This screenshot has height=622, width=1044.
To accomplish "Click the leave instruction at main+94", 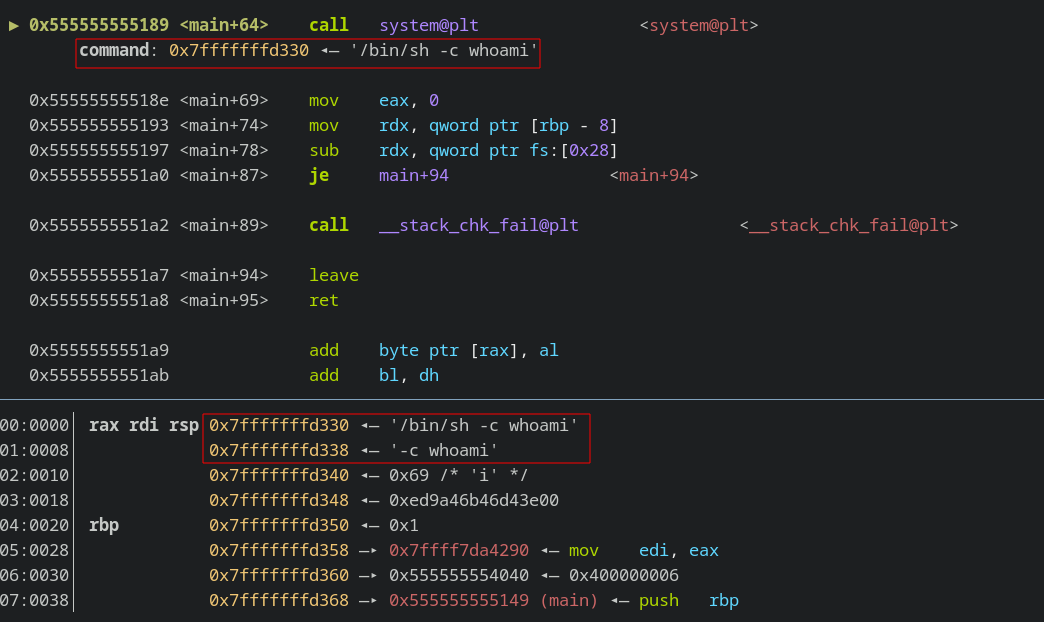I will (x=334, y=276).
